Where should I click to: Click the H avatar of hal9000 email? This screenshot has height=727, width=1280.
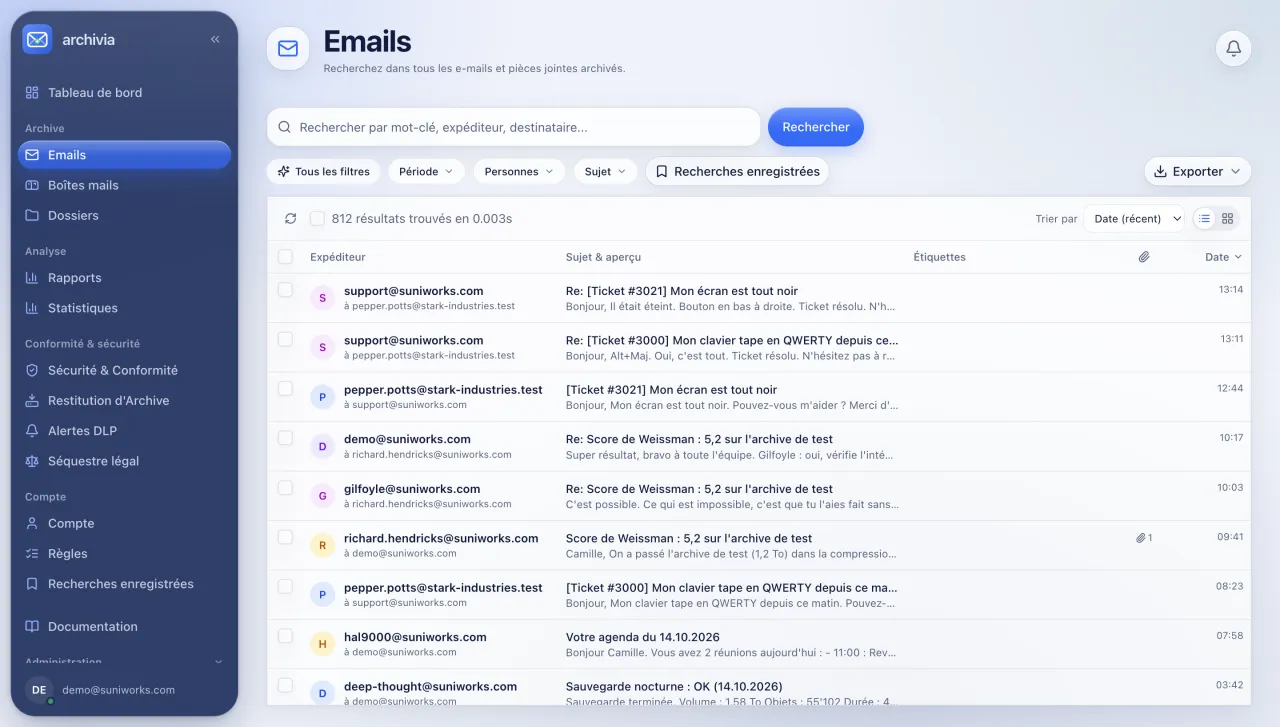pyautogui.click(x=322, y=644)
